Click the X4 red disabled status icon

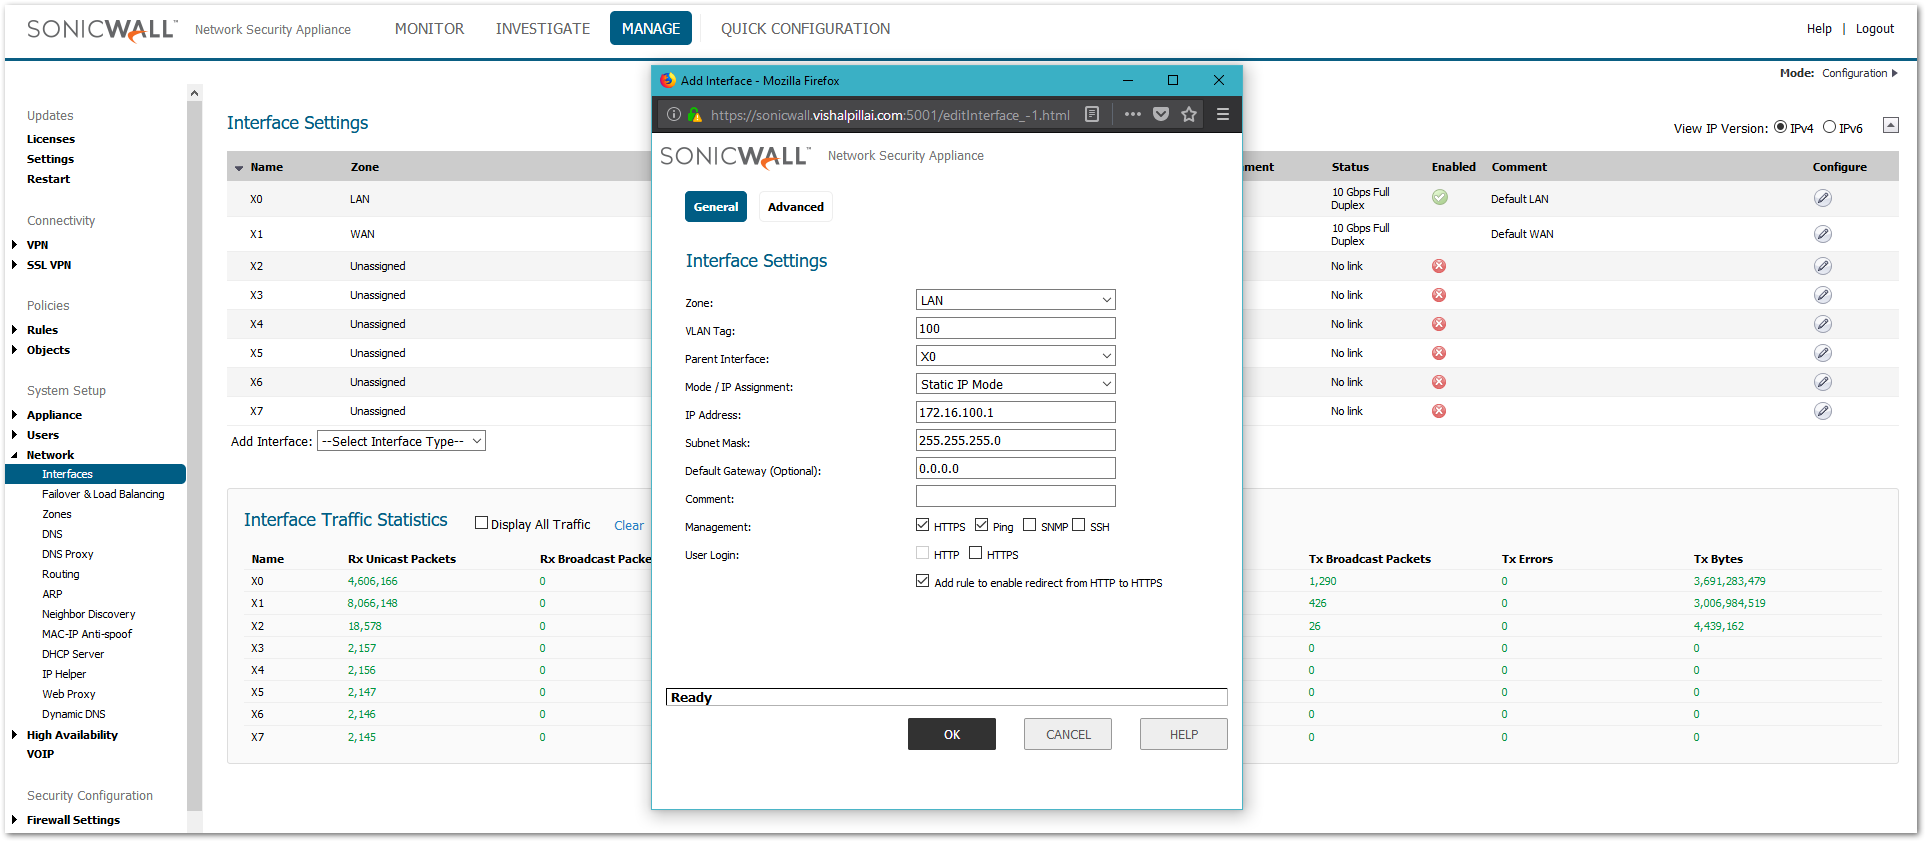click(1439, 324)
